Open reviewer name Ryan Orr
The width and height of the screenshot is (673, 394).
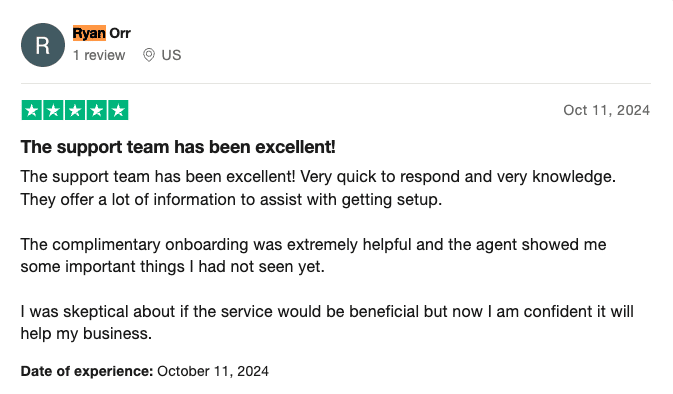[101, 33]
